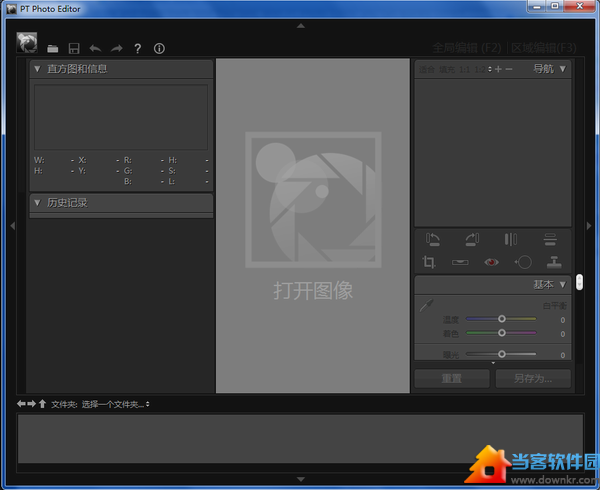This screenshot has height=490, width=600.
Task: Switch to 全局编辑 (F2) tab
Action: (x=468, y=48)
